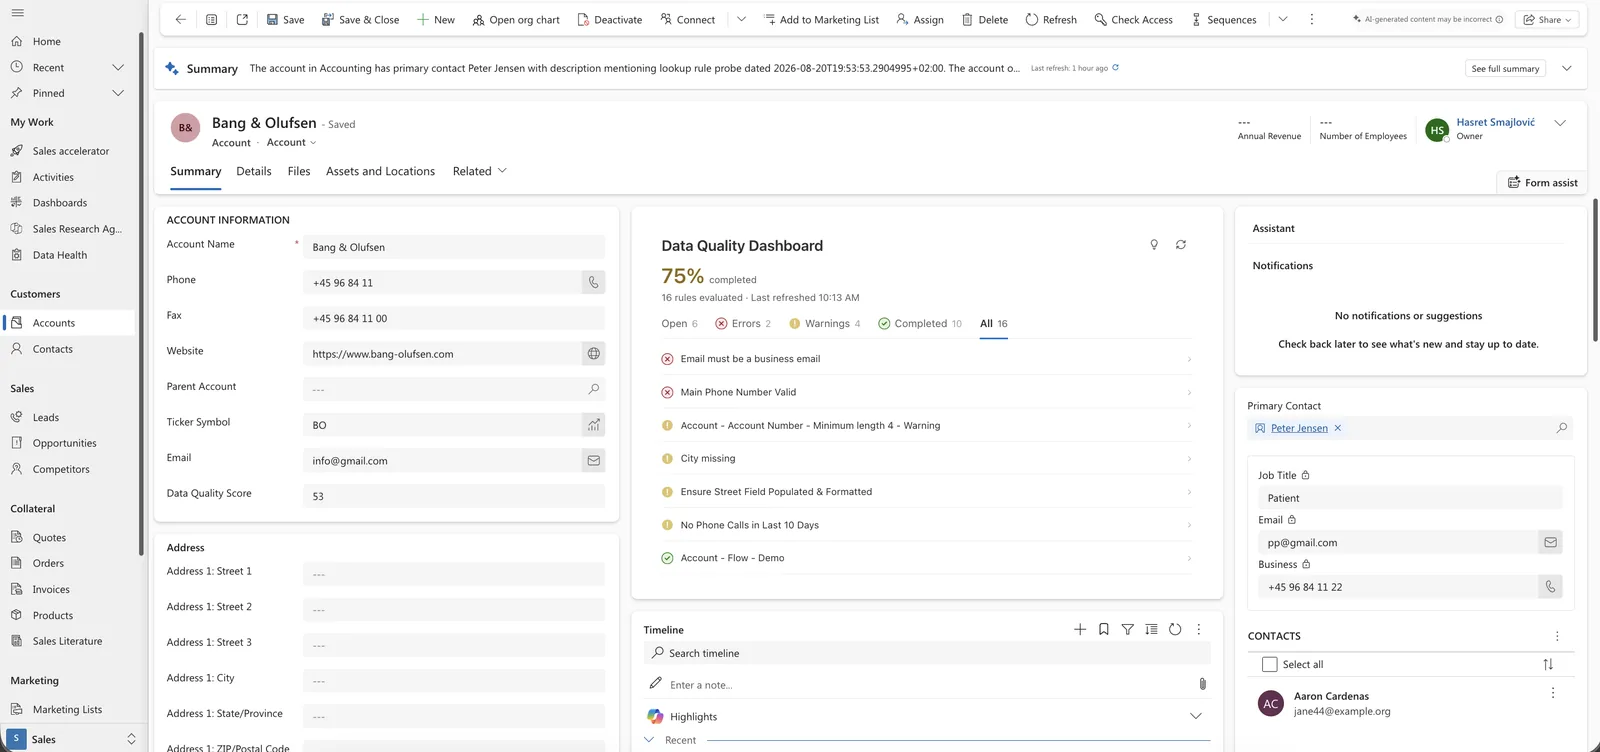
Task: Open 'Email must be a business email' rule
Action: click(x=927, y=359)
